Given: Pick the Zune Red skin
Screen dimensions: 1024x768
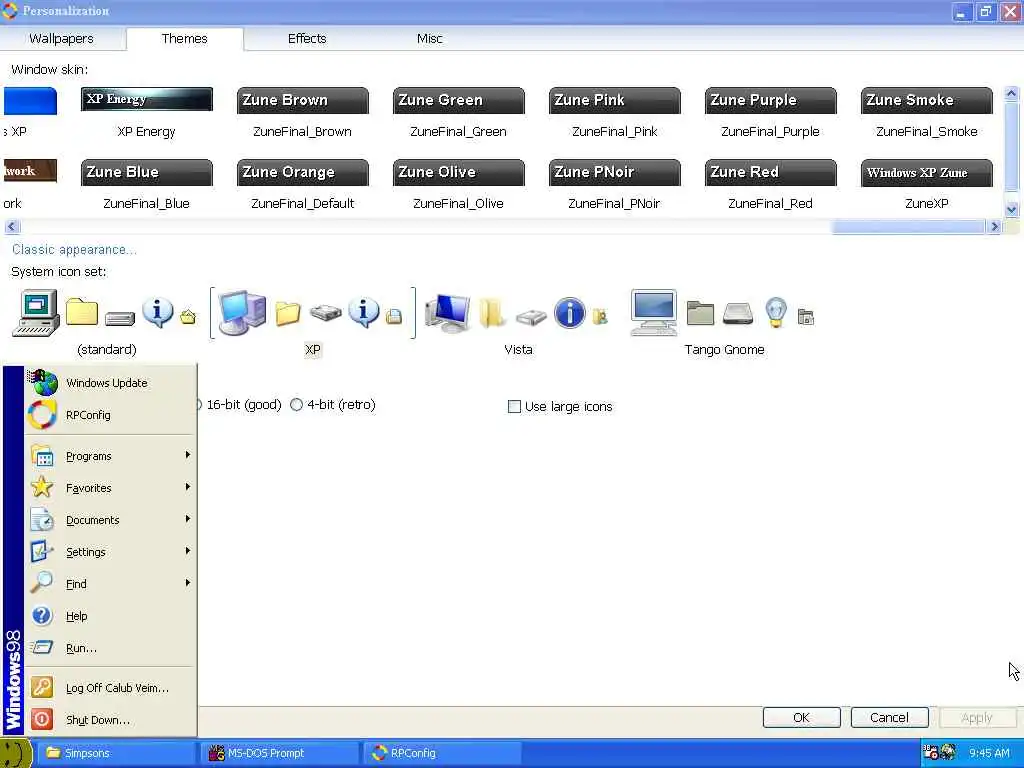Looking at the screenshot, I should pos(771,172).
